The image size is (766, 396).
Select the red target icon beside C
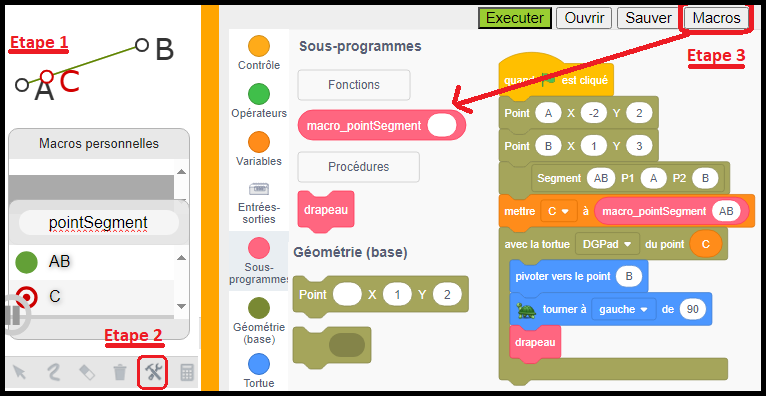26,296
